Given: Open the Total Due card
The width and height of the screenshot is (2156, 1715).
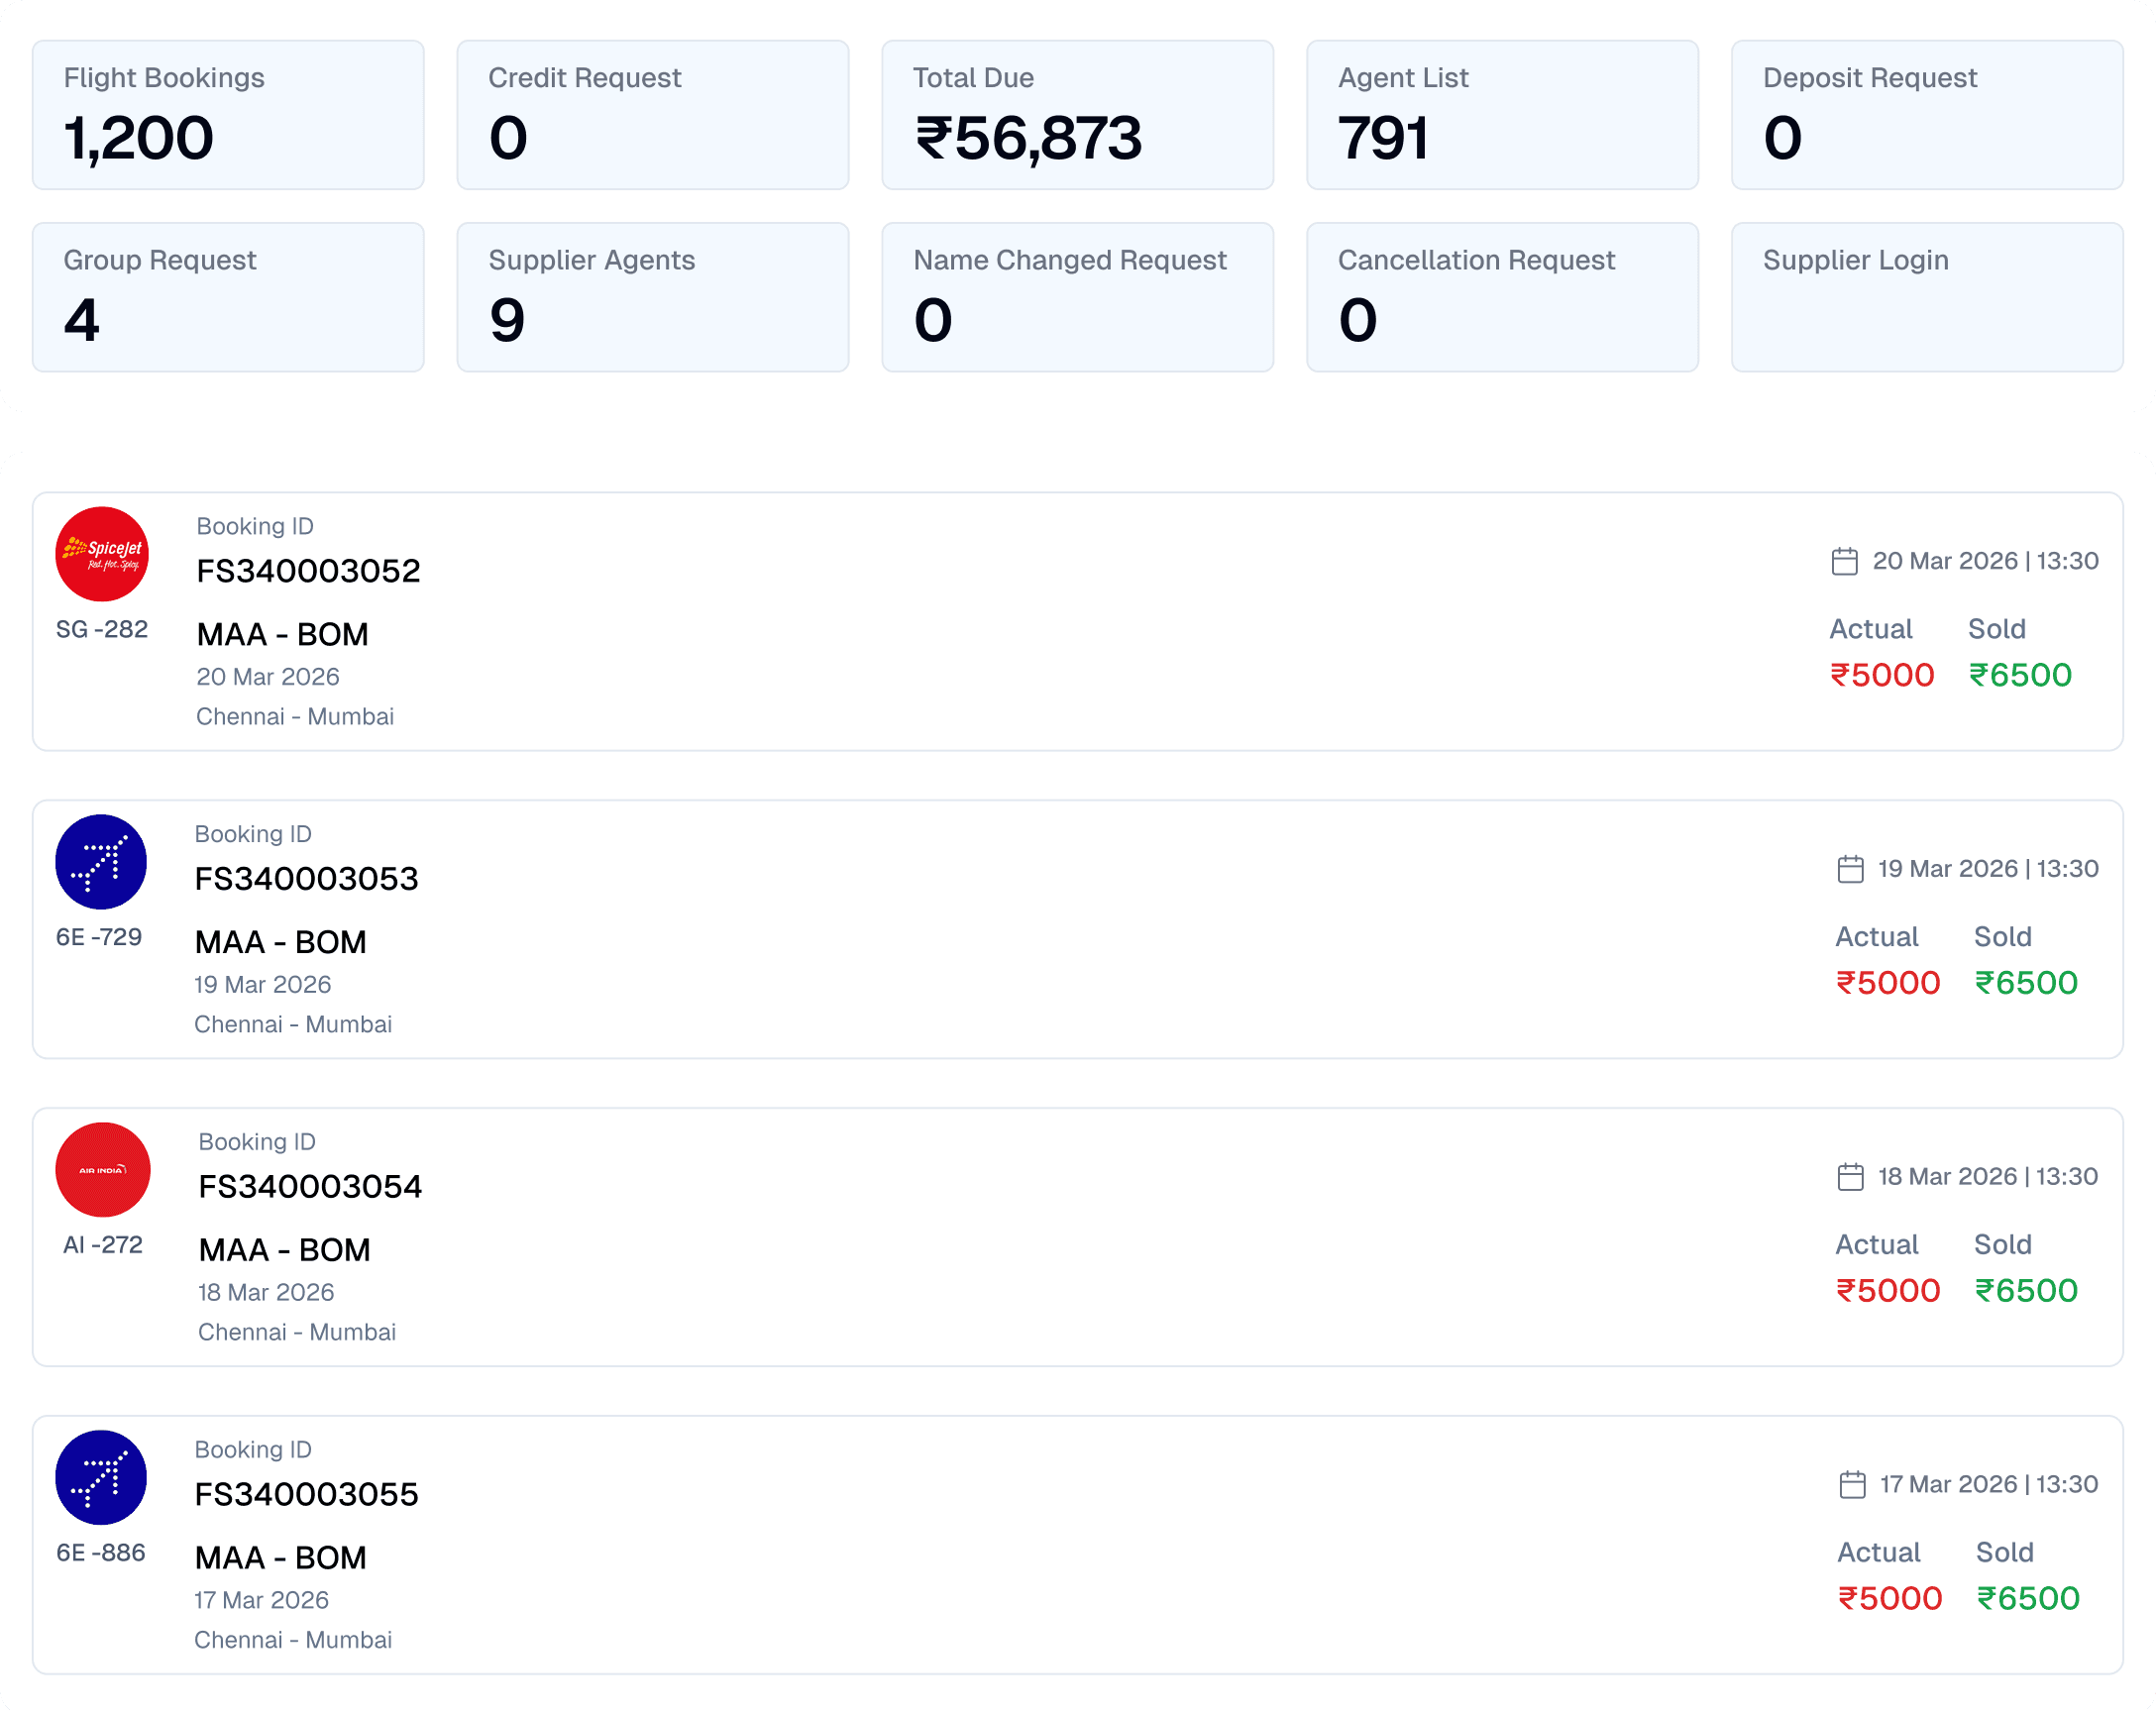Looking at the screenshot, I should tap(1078, 115).
